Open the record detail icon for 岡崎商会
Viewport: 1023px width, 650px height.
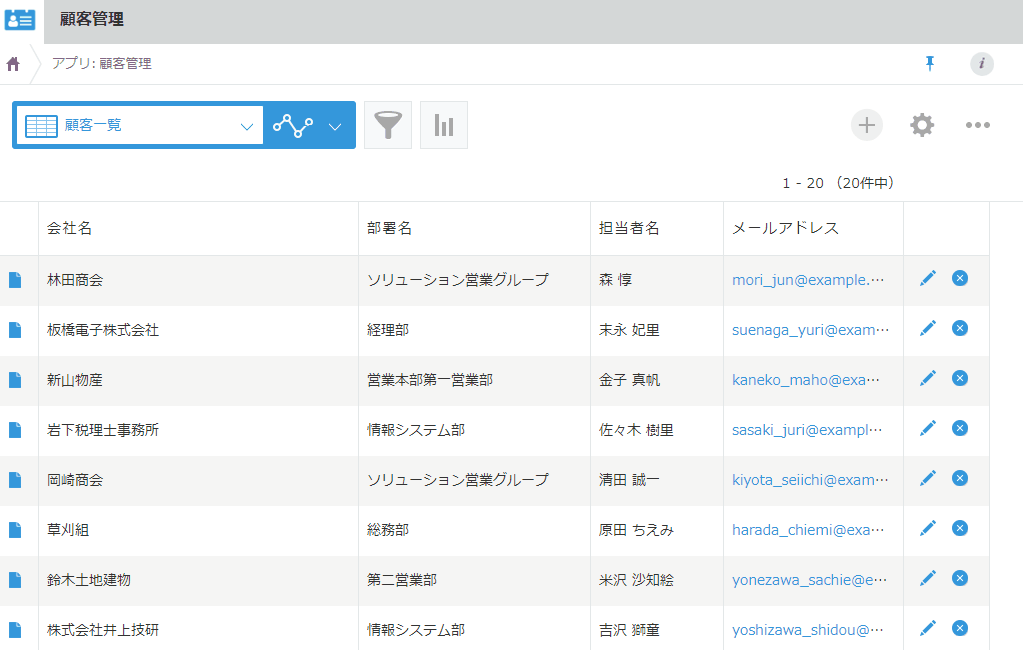[14, 478]
